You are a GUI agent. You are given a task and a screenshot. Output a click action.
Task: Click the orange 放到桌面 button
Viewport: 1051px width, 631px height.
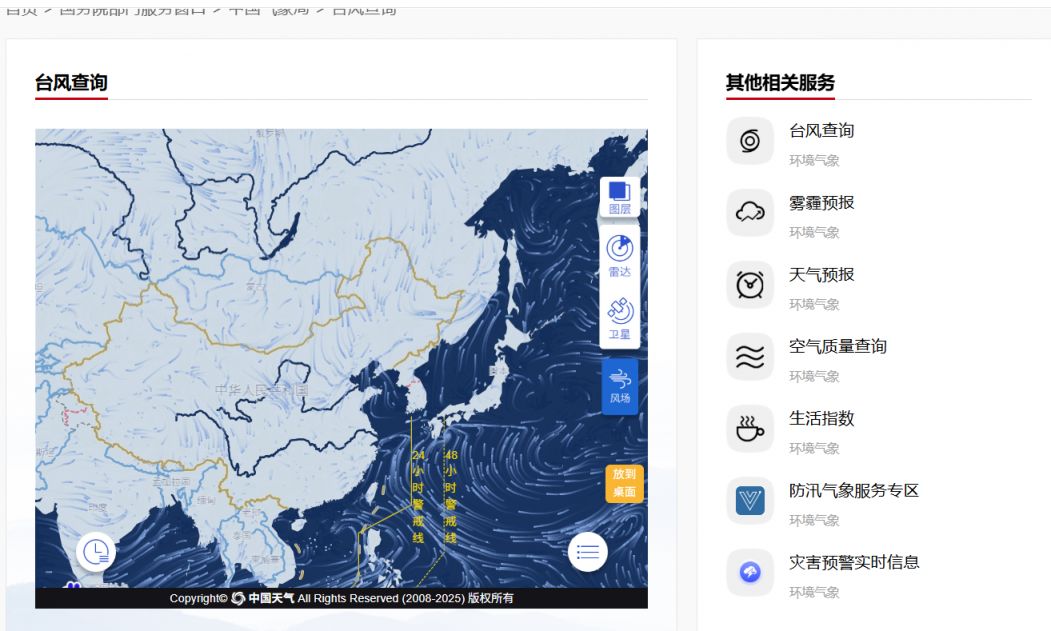pyautogui.click(x=624, y=484)
